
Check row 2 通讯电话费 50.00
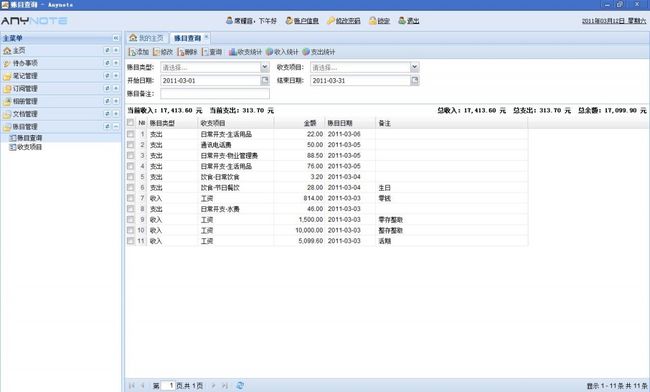(131, 145)
